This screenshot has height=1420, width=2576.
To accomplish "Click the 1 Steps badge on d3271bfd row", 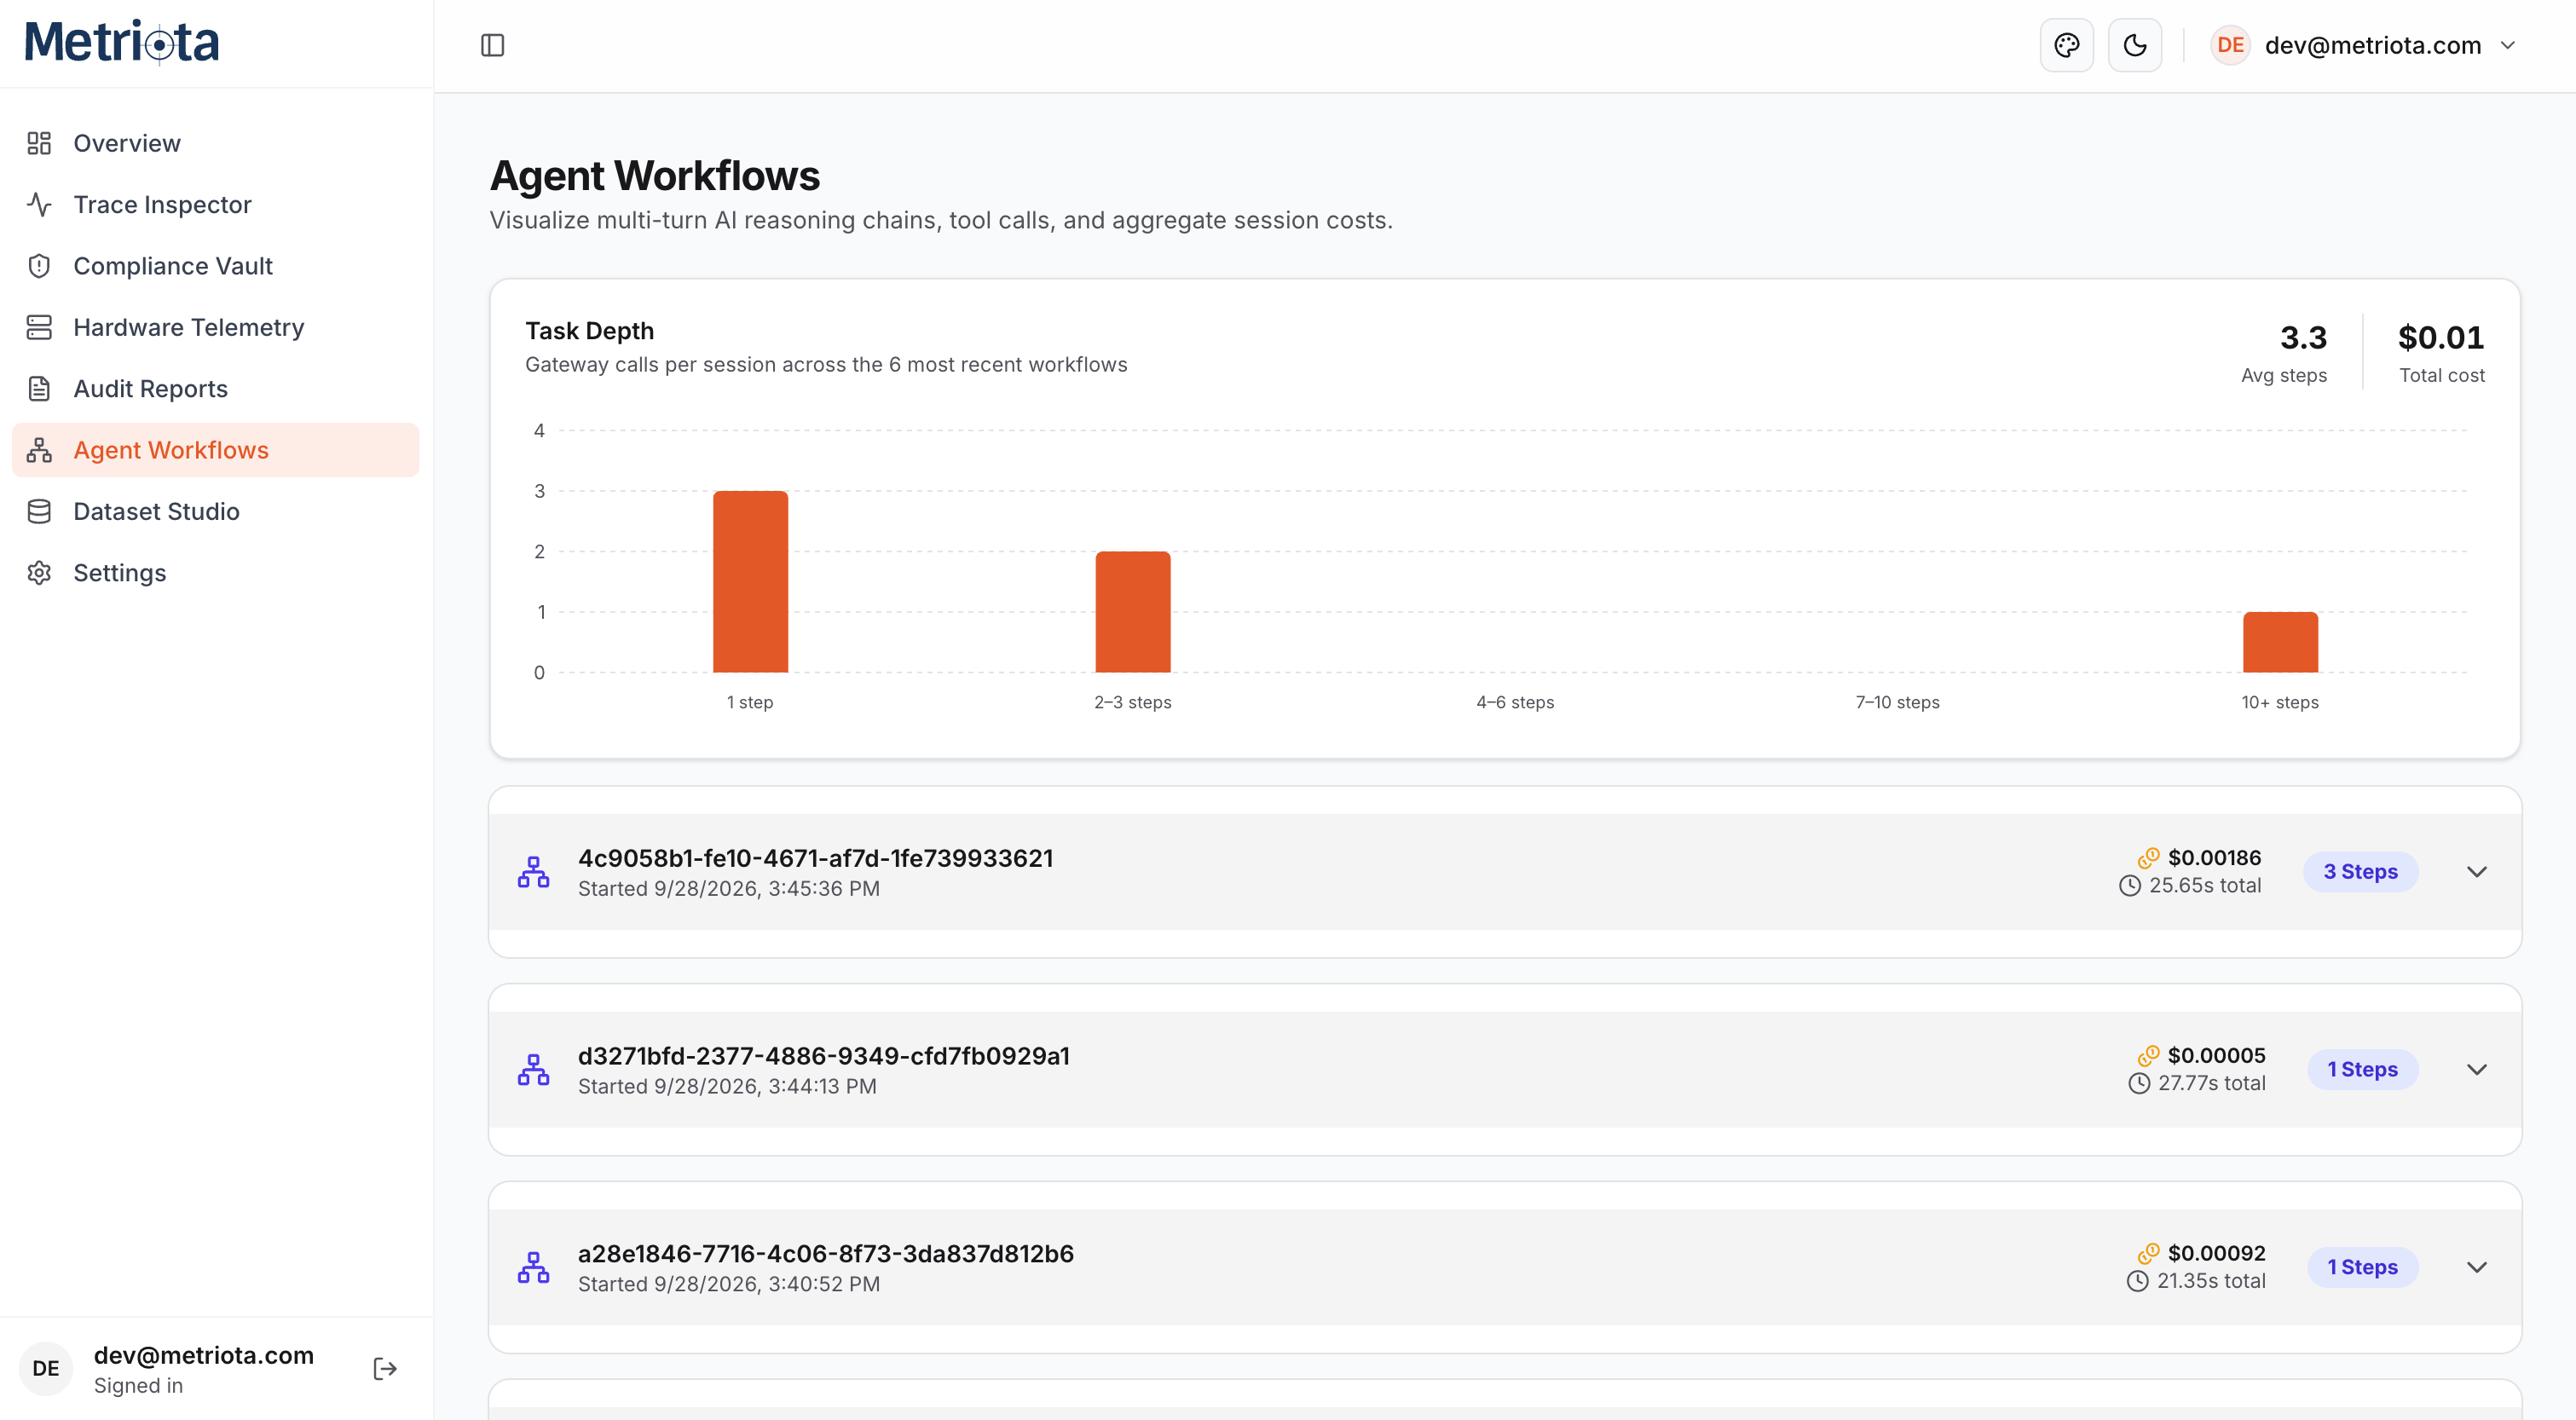I will (x=2362, y=1070).
